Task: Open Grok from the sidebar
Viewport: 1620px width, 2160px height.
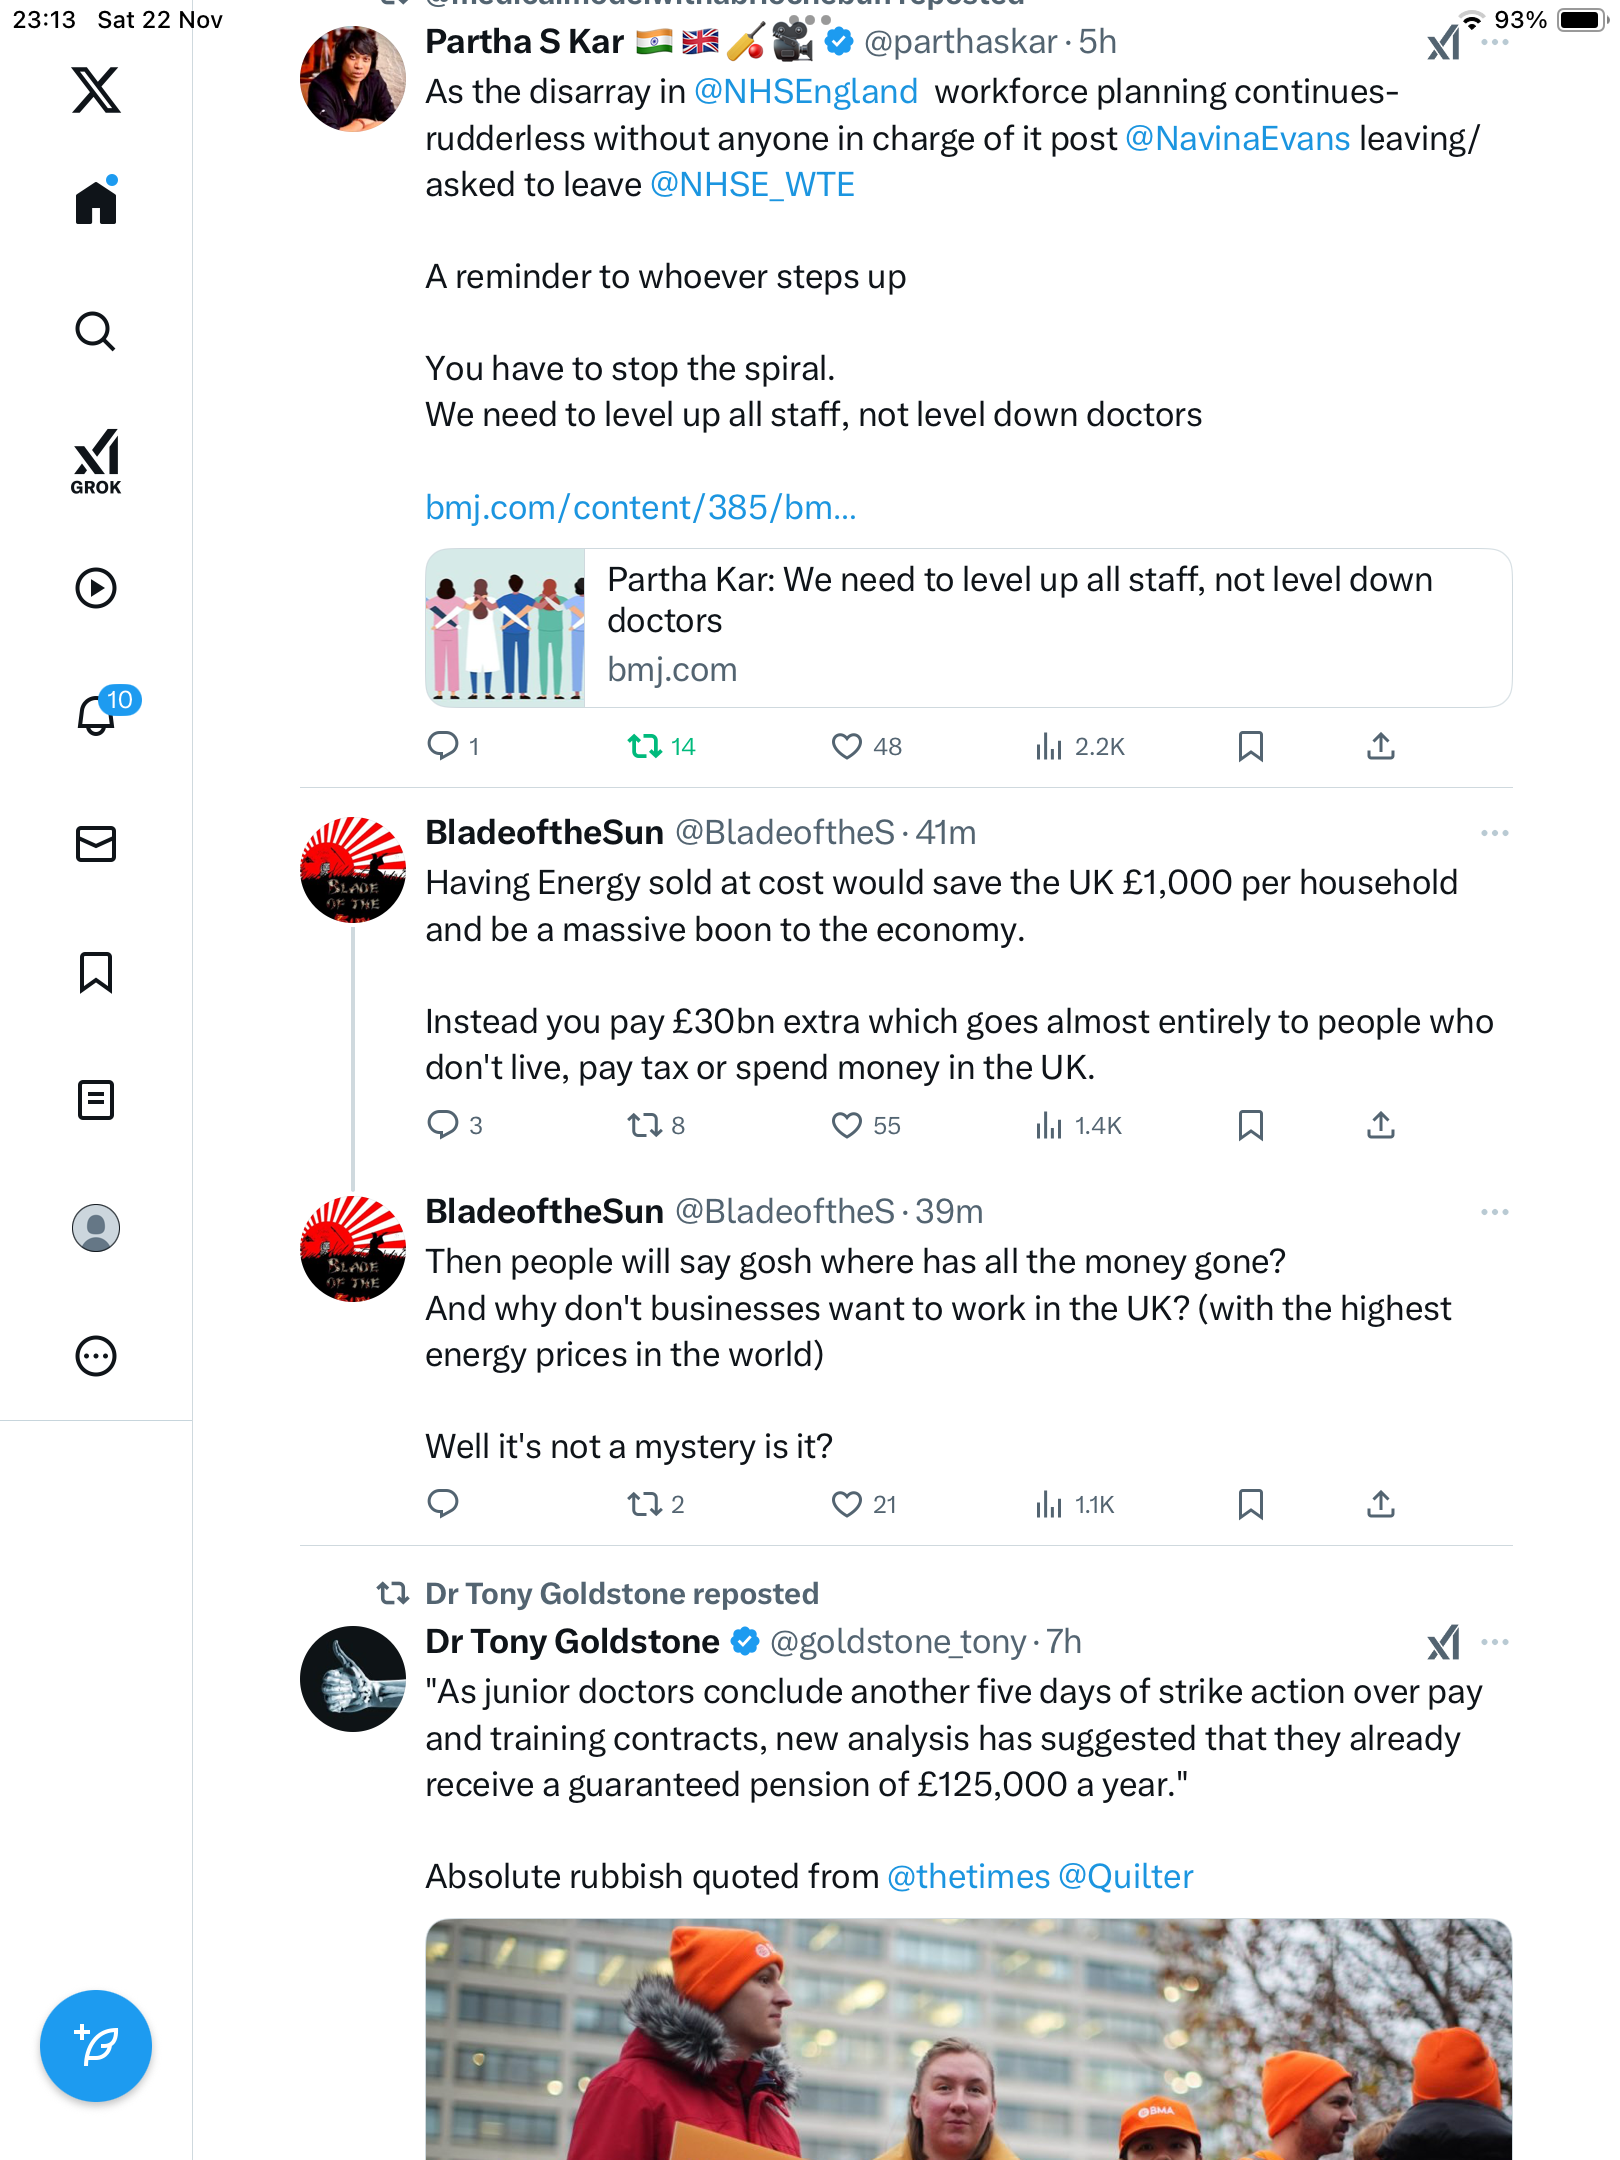Action: pos(96,461)
